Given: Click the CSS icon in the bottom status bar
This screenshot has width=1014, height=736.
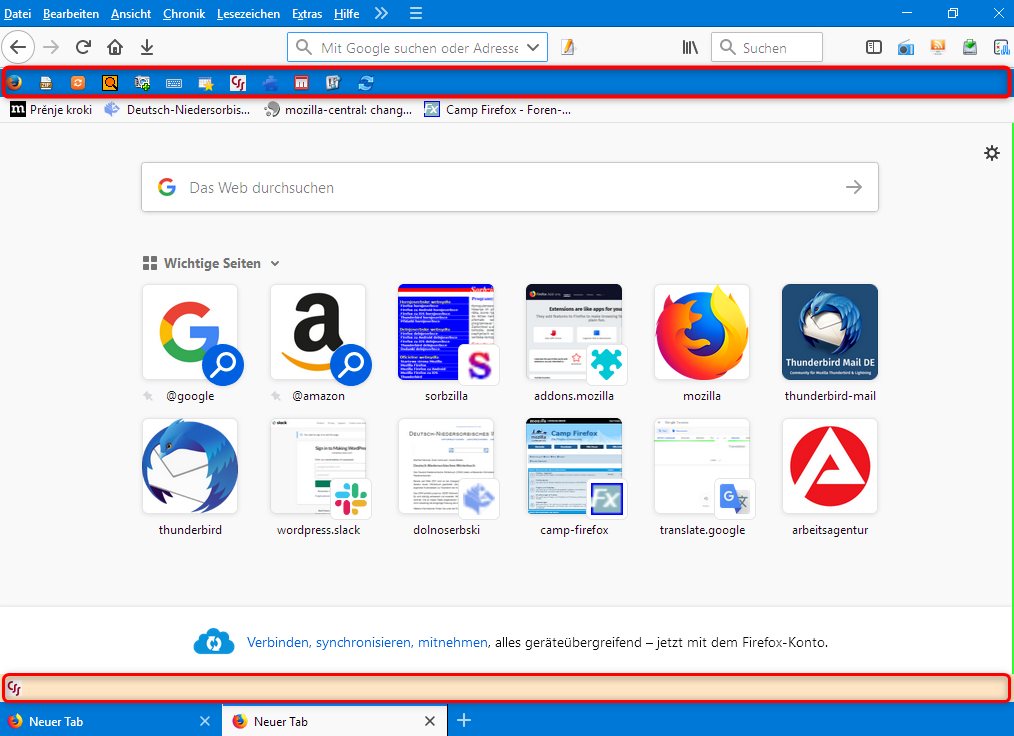Looking at the screenshot, I should click(x=14, y=688).
